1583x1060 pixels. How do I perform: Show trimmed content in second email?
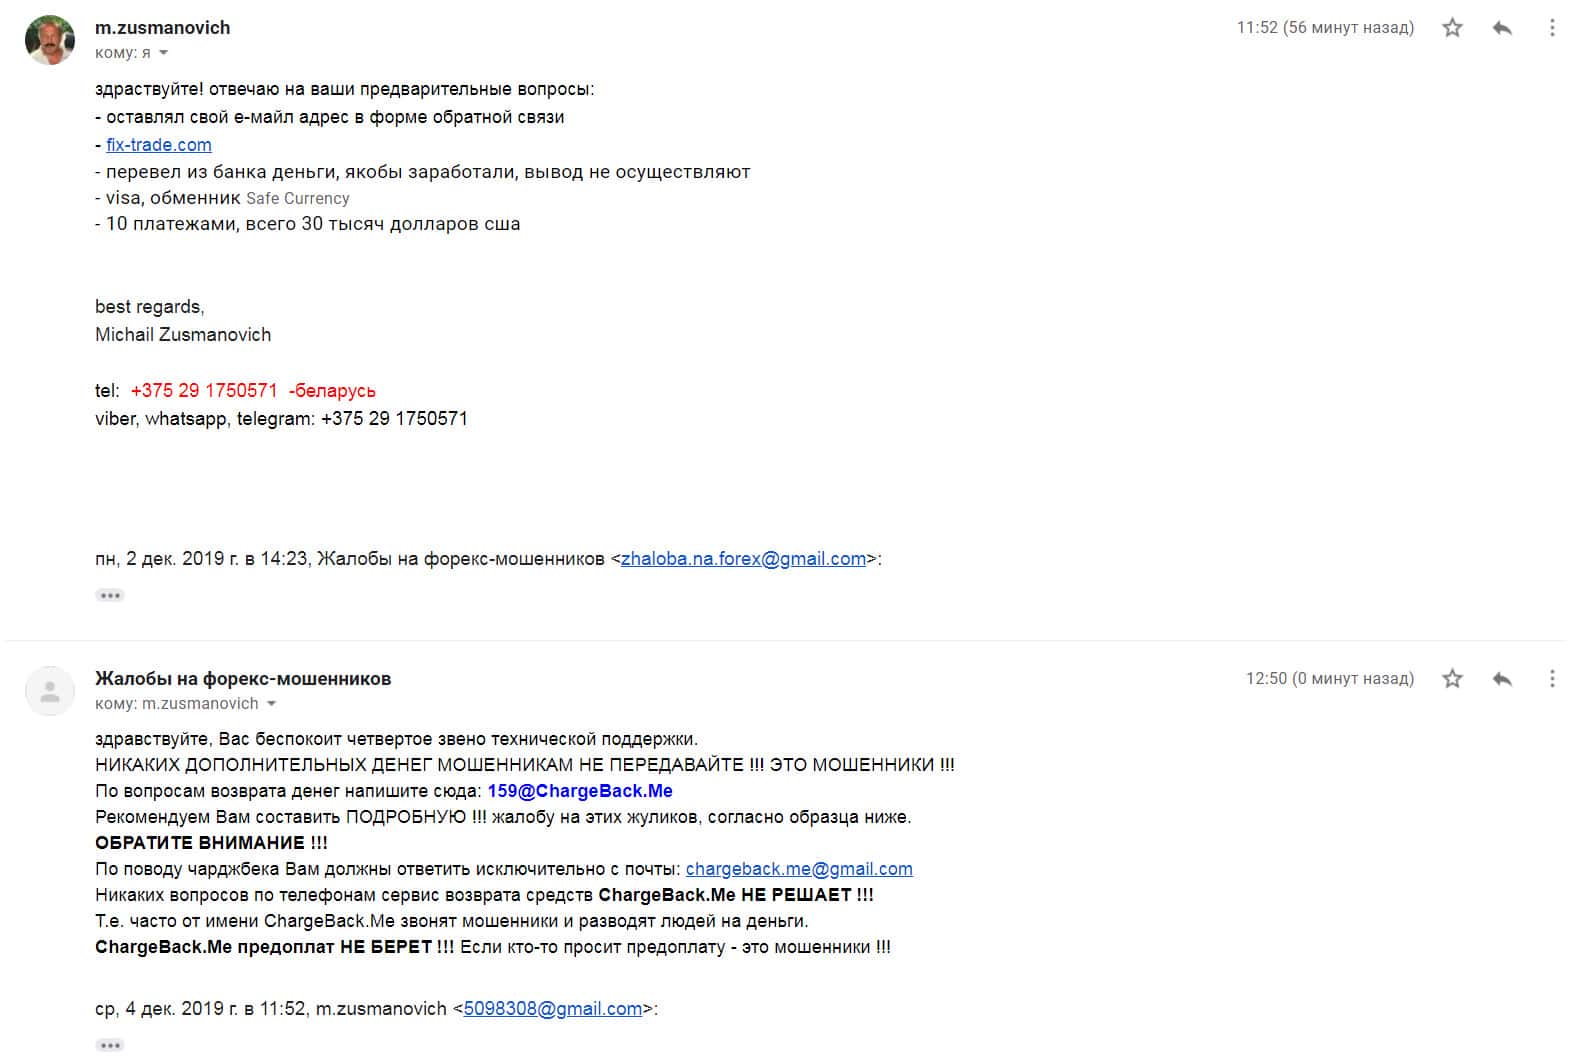coord(110,1045)
